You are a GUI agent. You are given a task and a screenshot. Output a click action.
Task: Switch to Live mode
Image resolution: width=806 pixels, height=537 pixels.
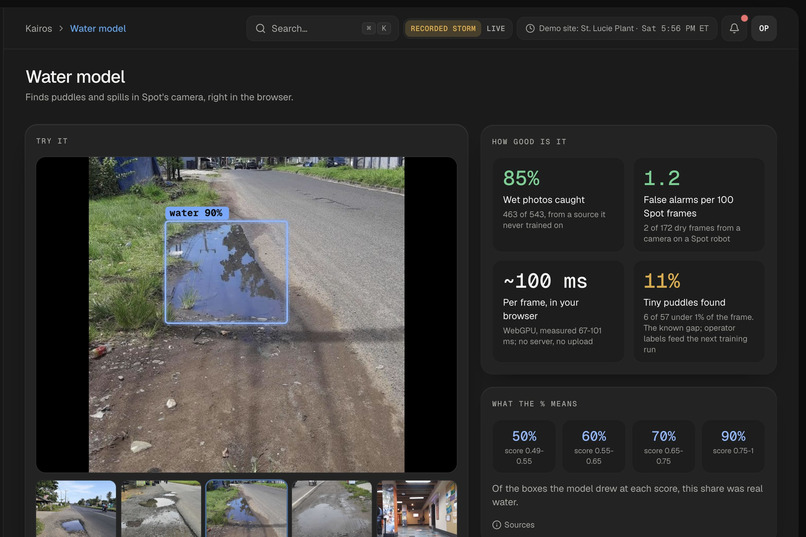[x=496, y=28]
